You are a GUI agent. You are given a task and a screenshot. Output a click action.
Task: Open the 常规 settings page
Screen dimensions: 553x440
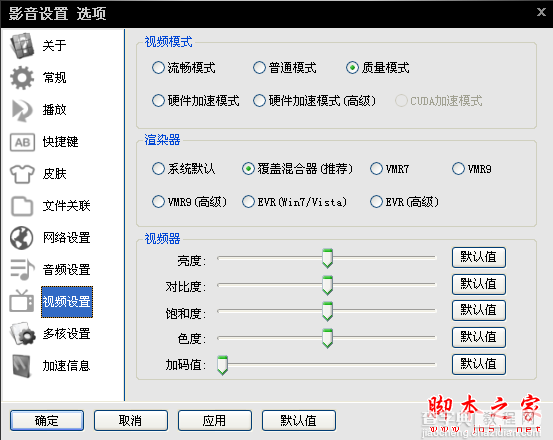tap(54, 78)
